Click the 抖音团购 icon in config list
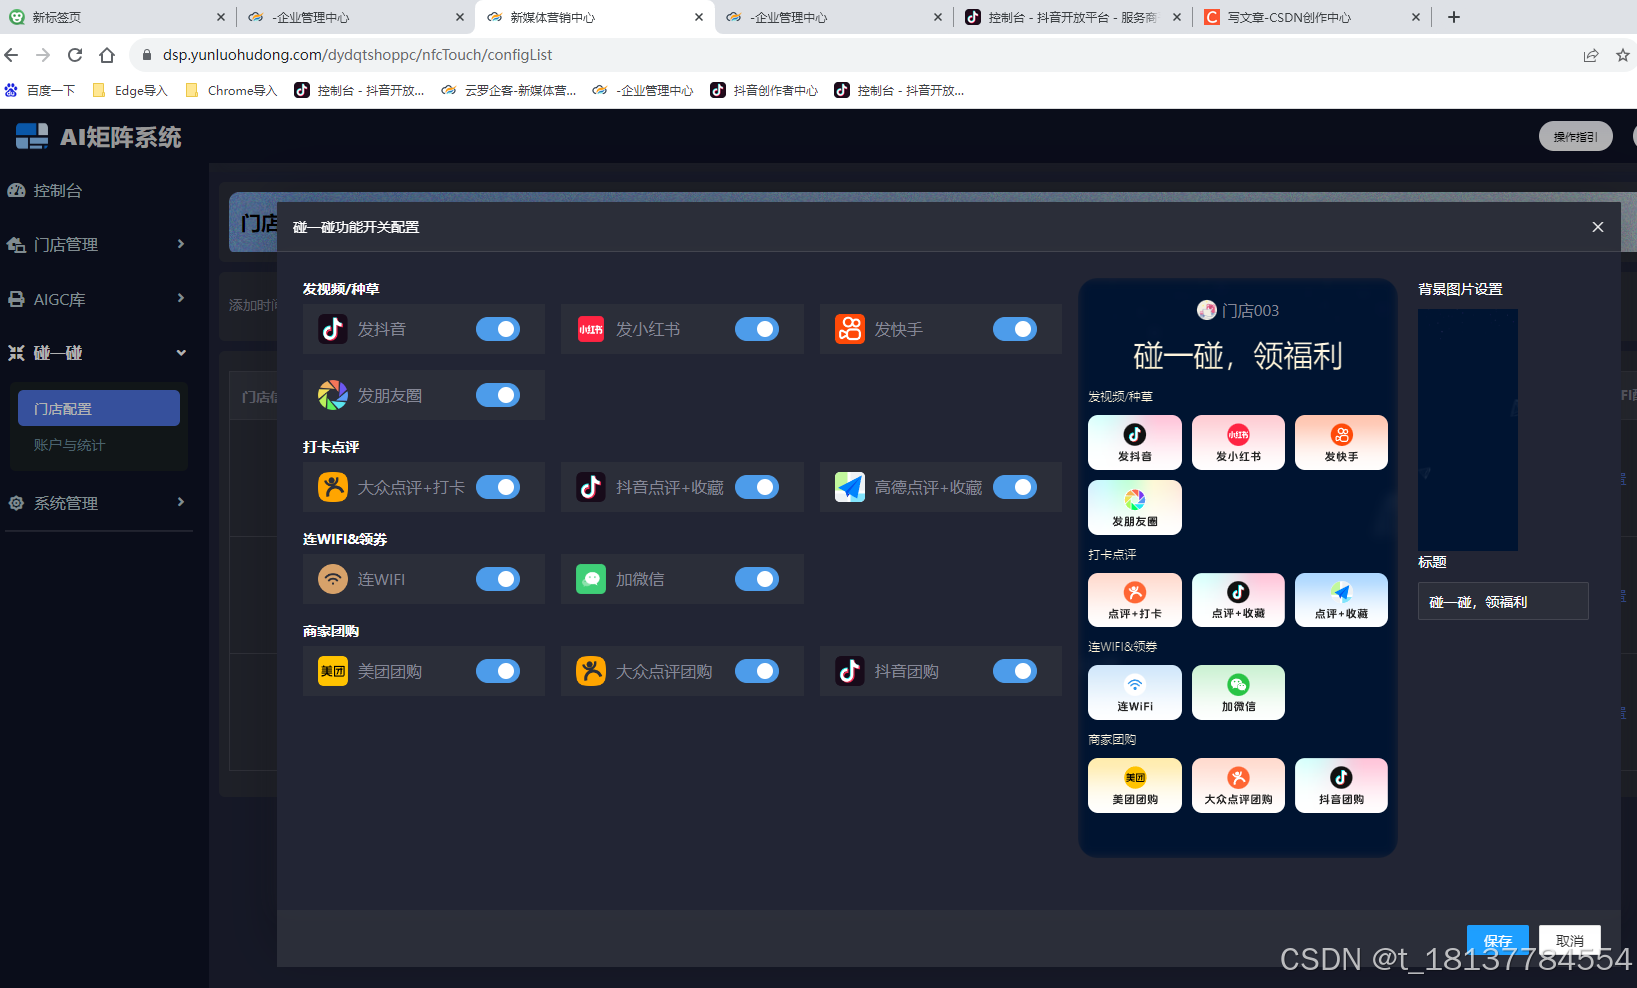 coord(850,671)
